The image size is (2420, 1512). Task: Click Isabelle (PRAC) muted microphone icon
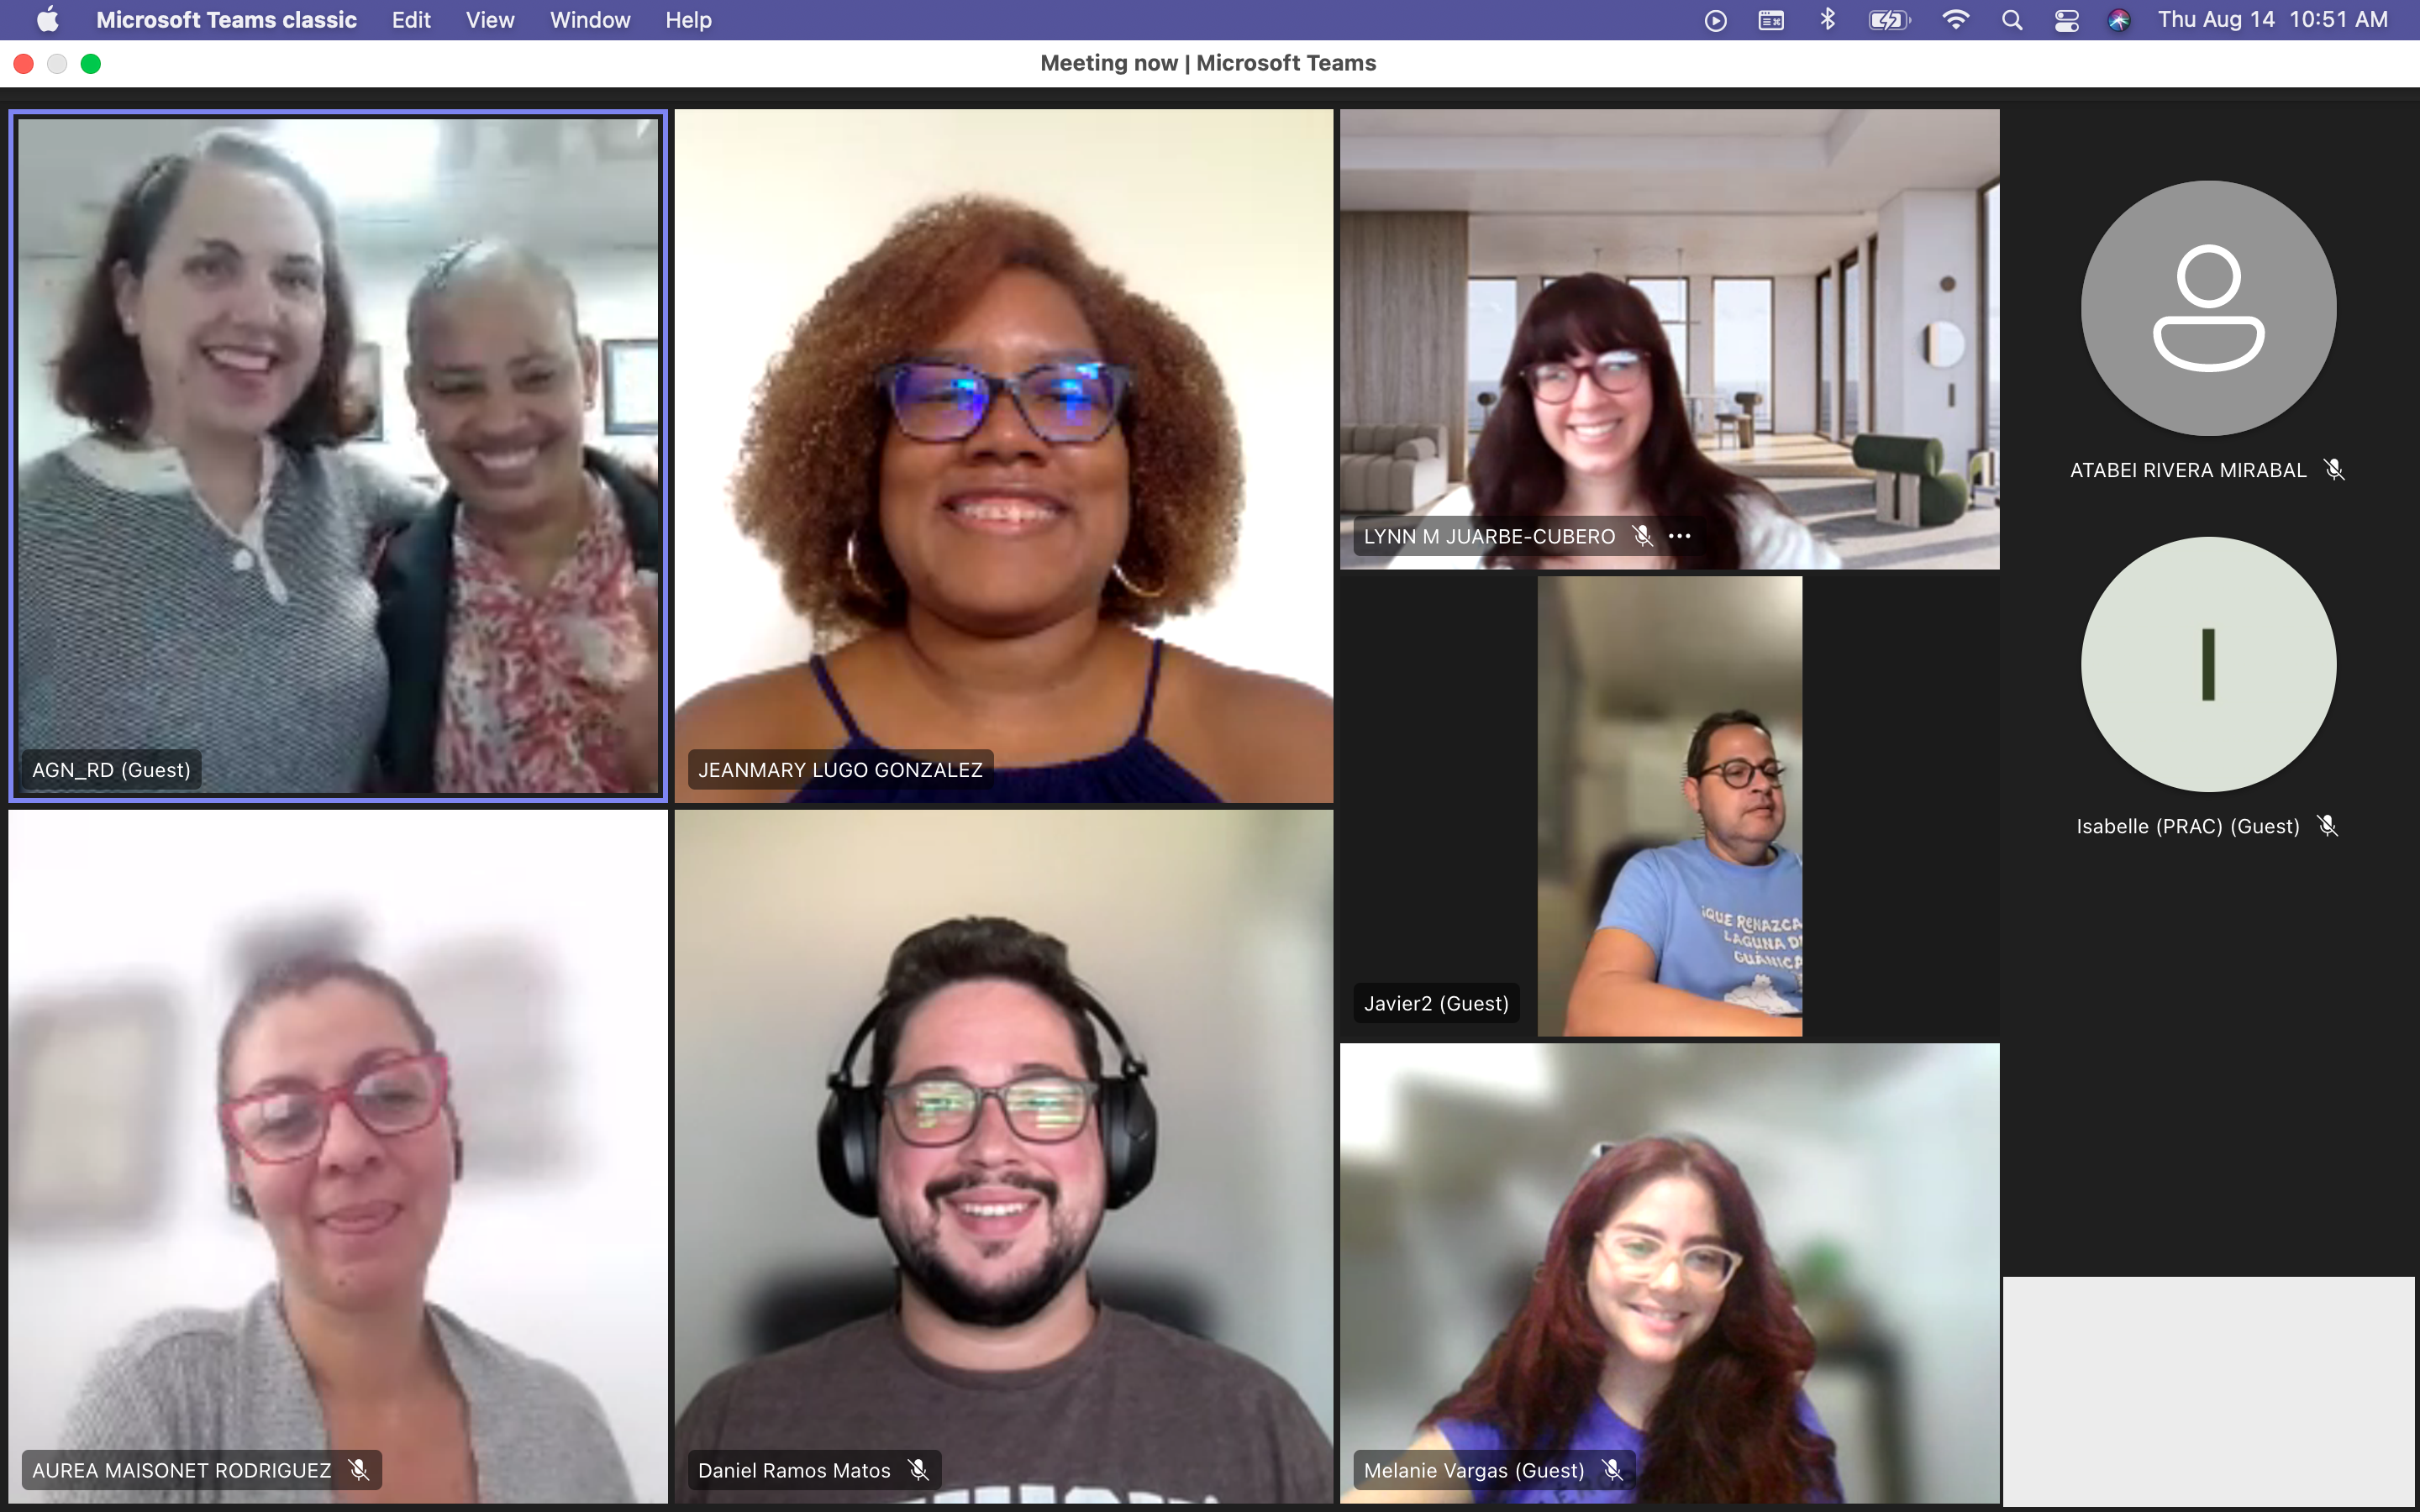[2327, 826]
